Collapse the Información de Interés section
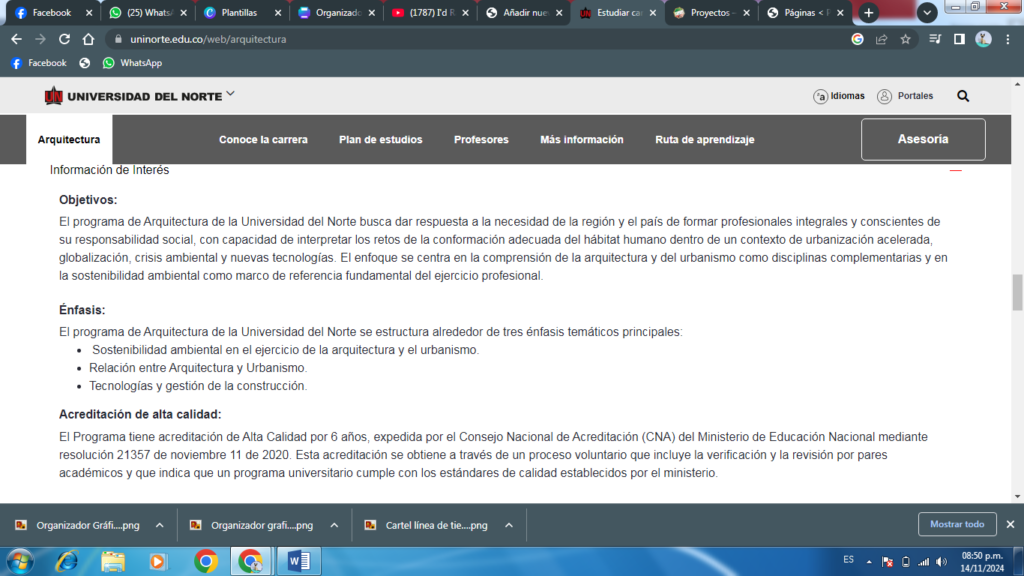This screenshot has height=576, width=1024. (956, 170)
